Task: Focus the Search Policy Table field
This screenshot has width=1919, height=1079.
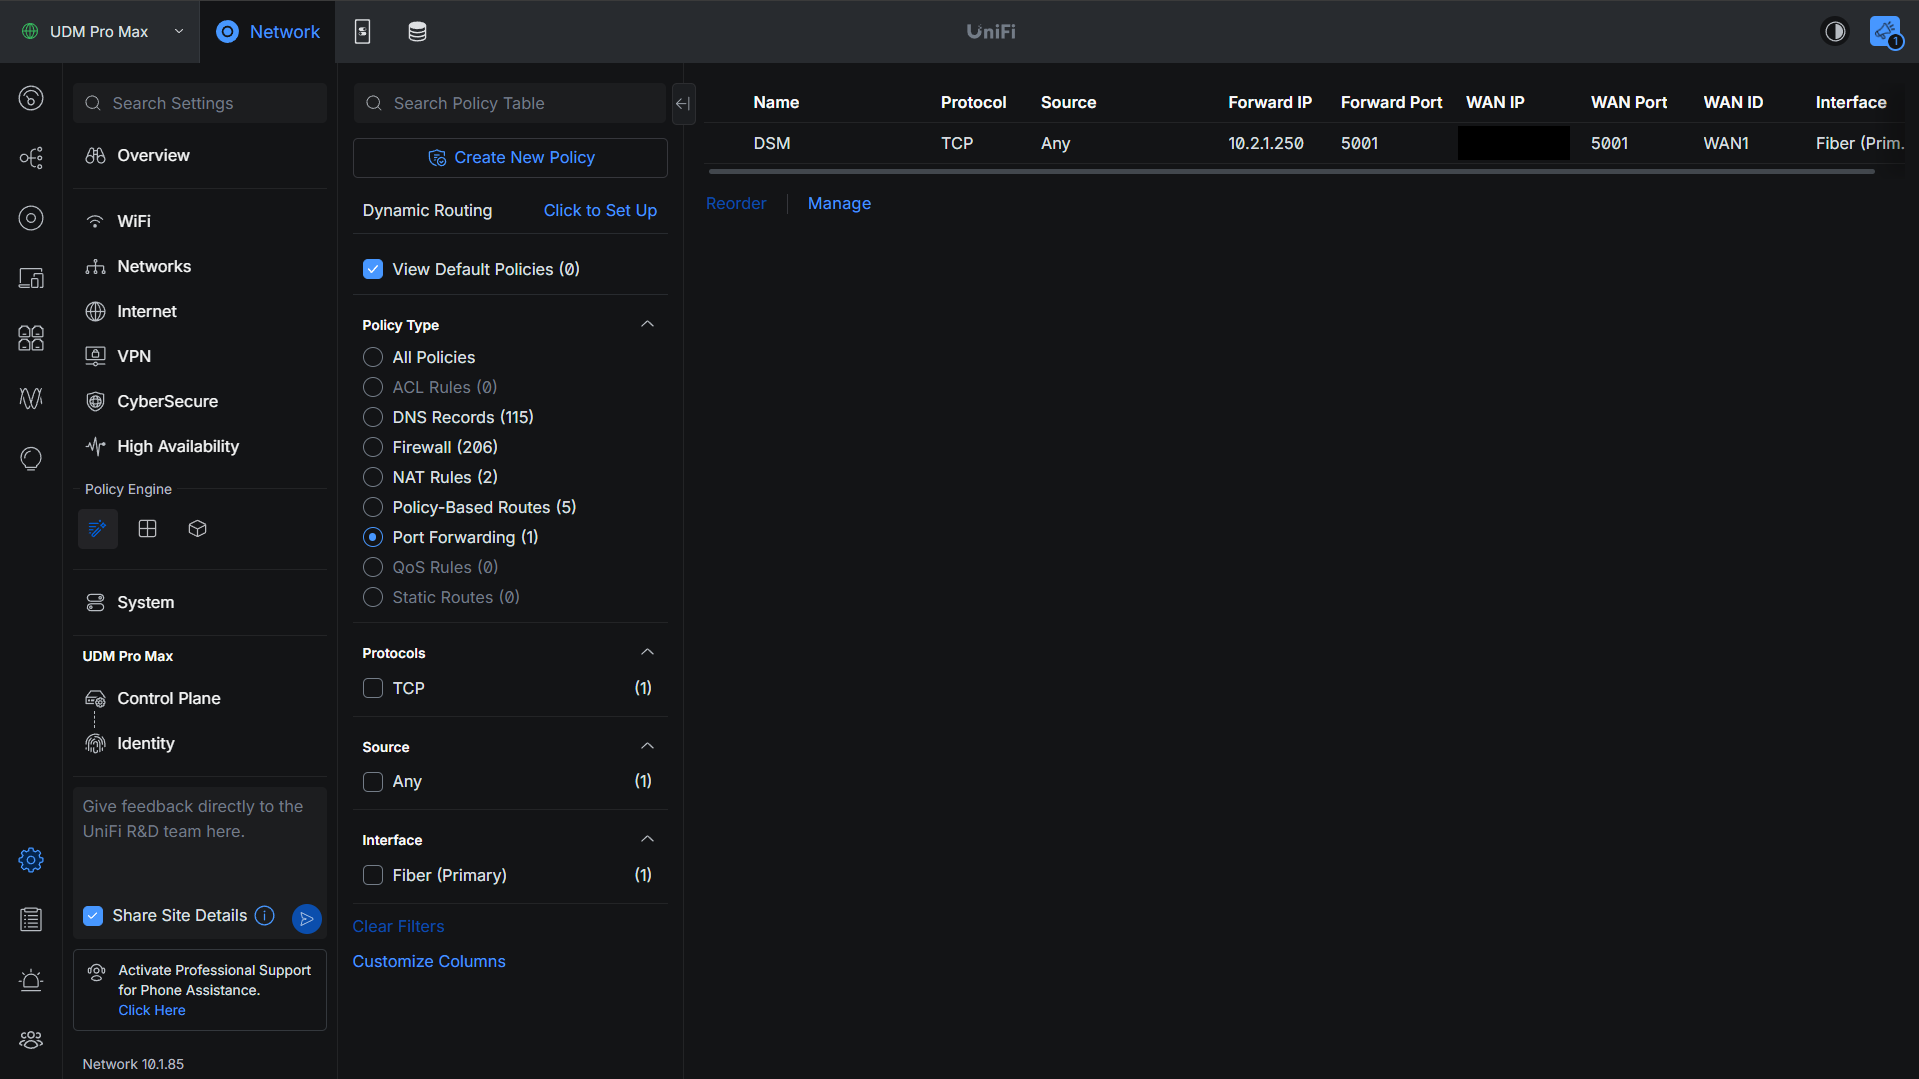Action: 510,103
